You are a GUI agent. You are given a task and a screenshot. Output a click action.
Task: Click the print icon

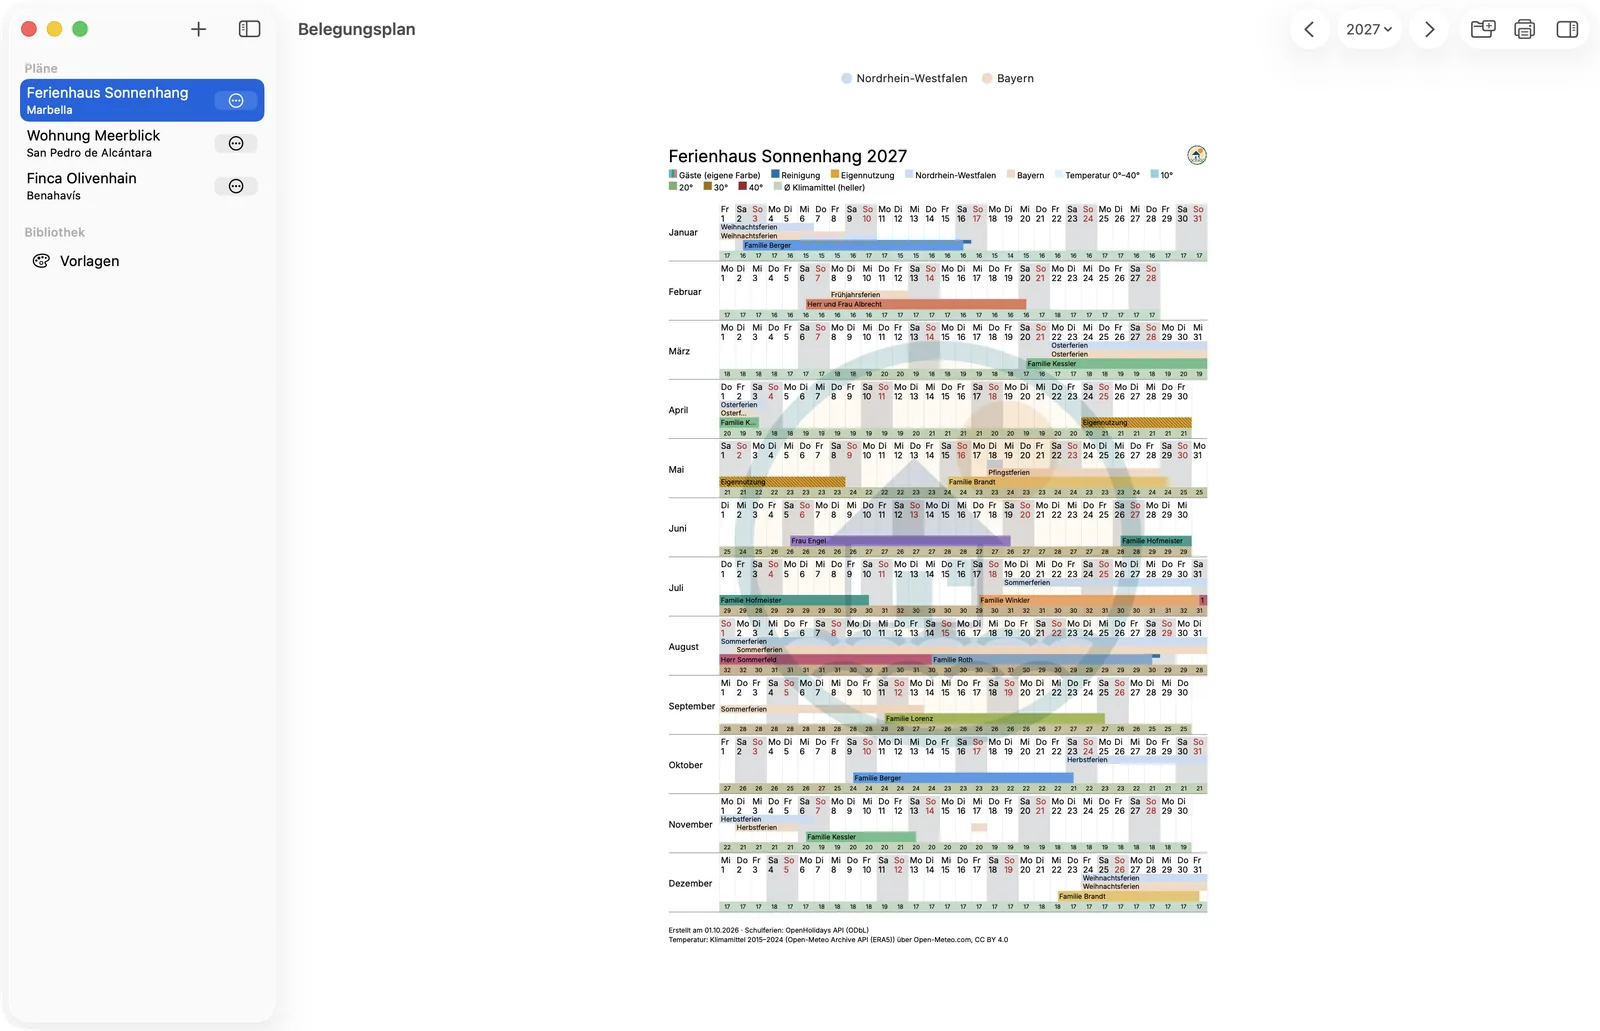coord(1525,29)
